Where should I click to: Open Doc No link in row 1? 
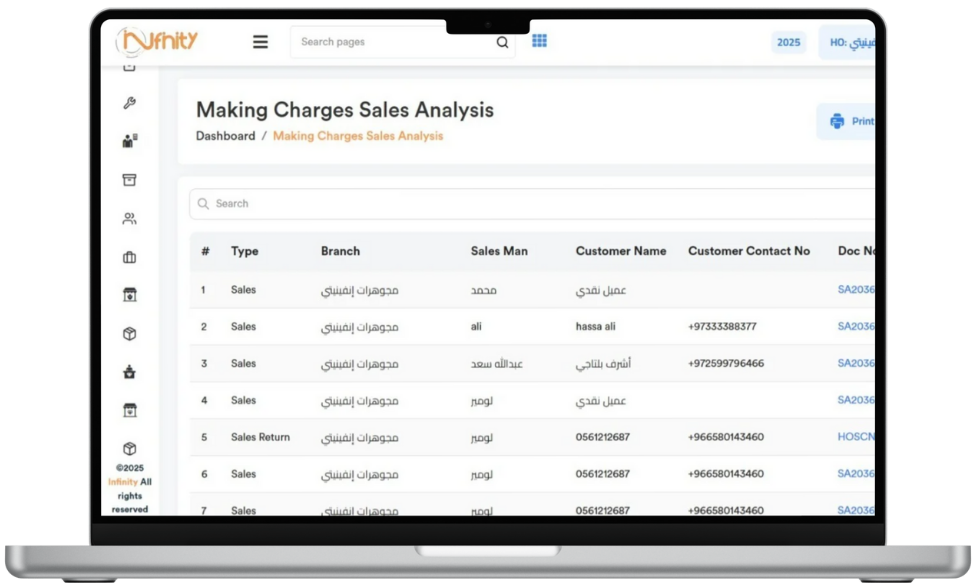(855, 290)
